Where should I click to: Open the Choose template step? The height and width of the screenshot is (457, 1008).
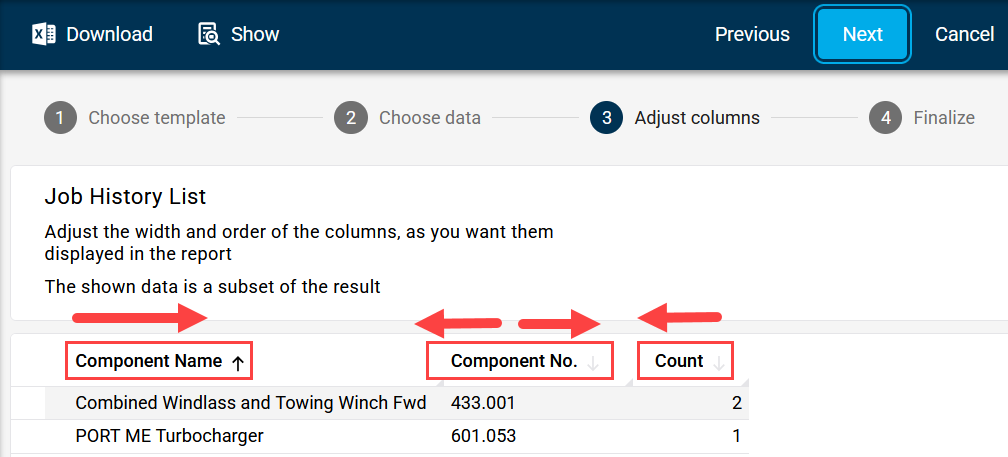pyautogui.click(x=157, y=118)
